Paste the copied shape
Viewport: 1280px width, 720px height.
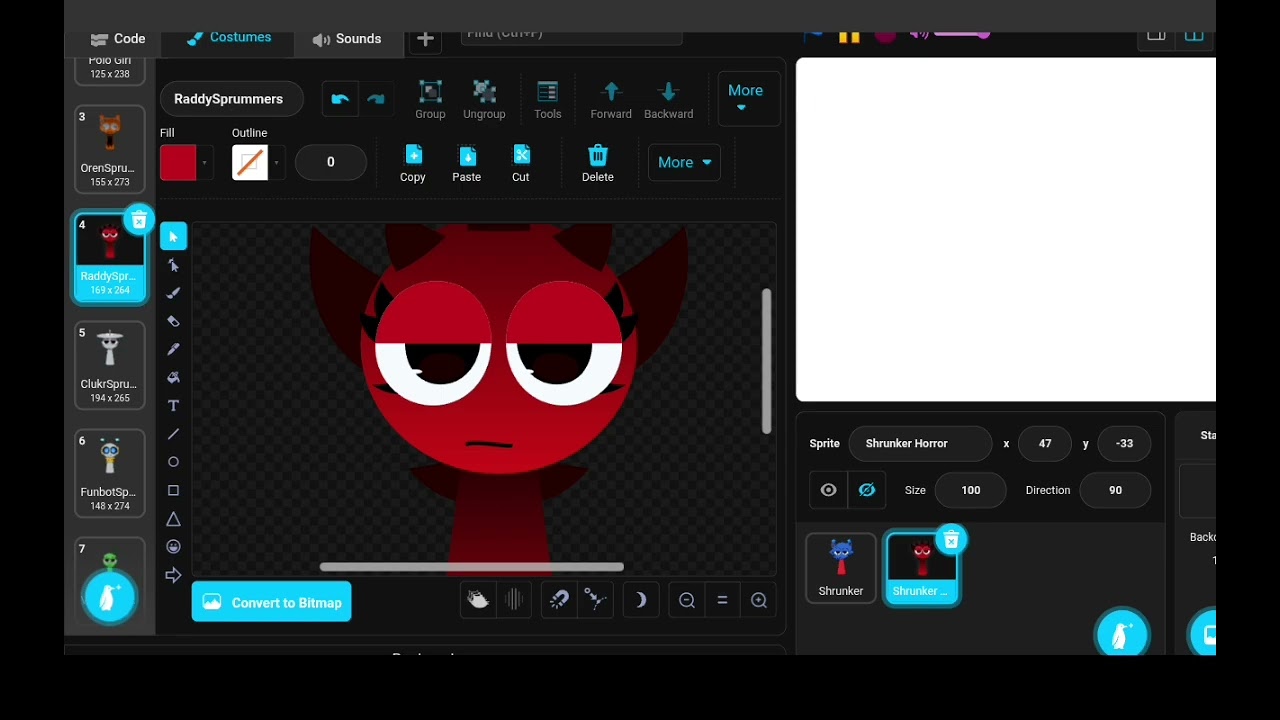(x=466, y=163)
